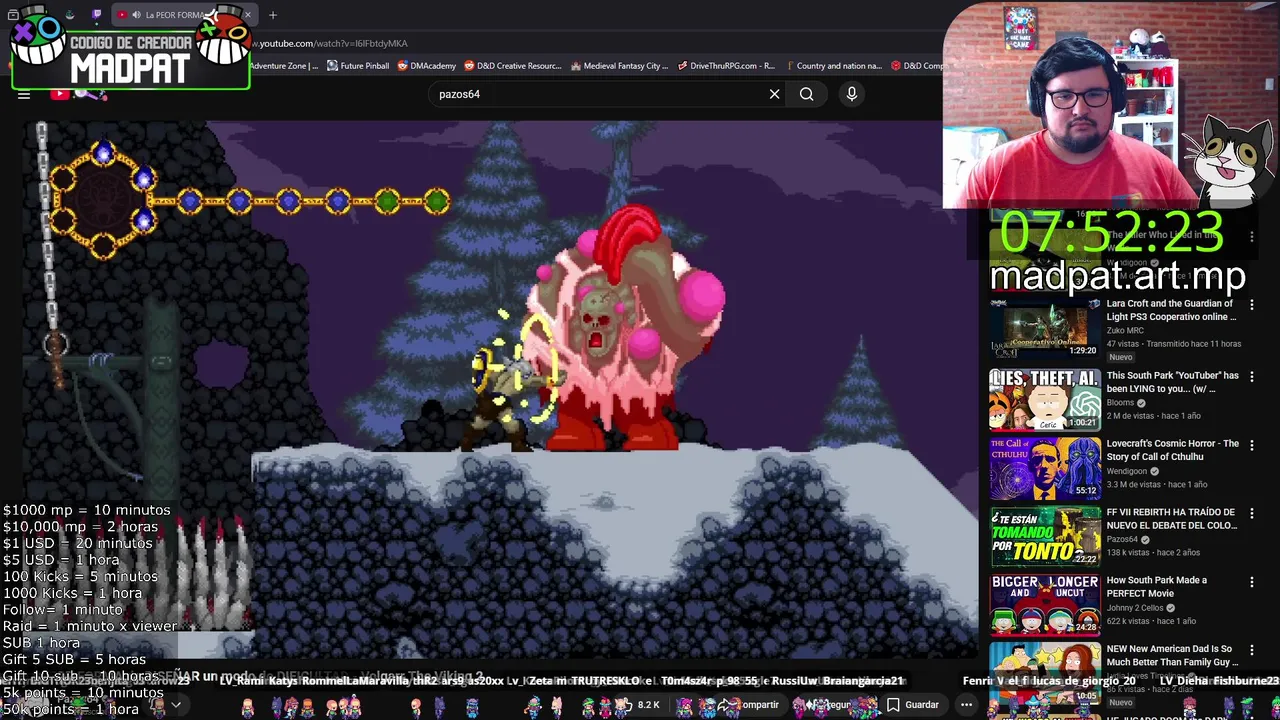Open Lara Croft Guardian of Light video thumbnail
The width and height of the screenshot is (1280, 720).
[x=1044, y=330]
